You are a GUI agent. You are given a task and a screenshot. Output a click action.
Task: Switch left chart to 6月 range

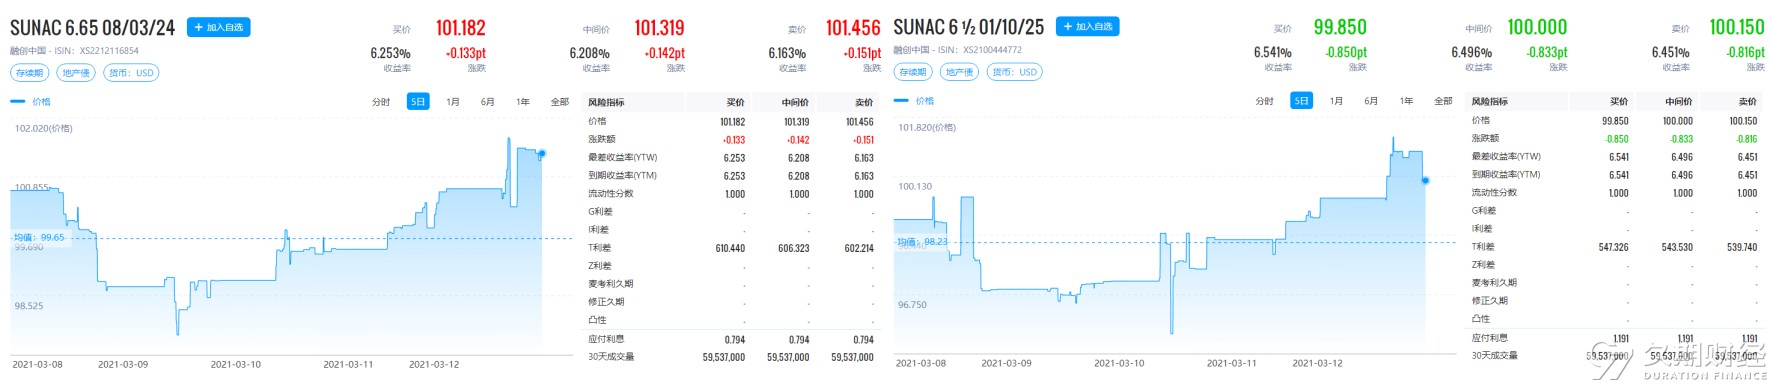(x=488, y=102)
